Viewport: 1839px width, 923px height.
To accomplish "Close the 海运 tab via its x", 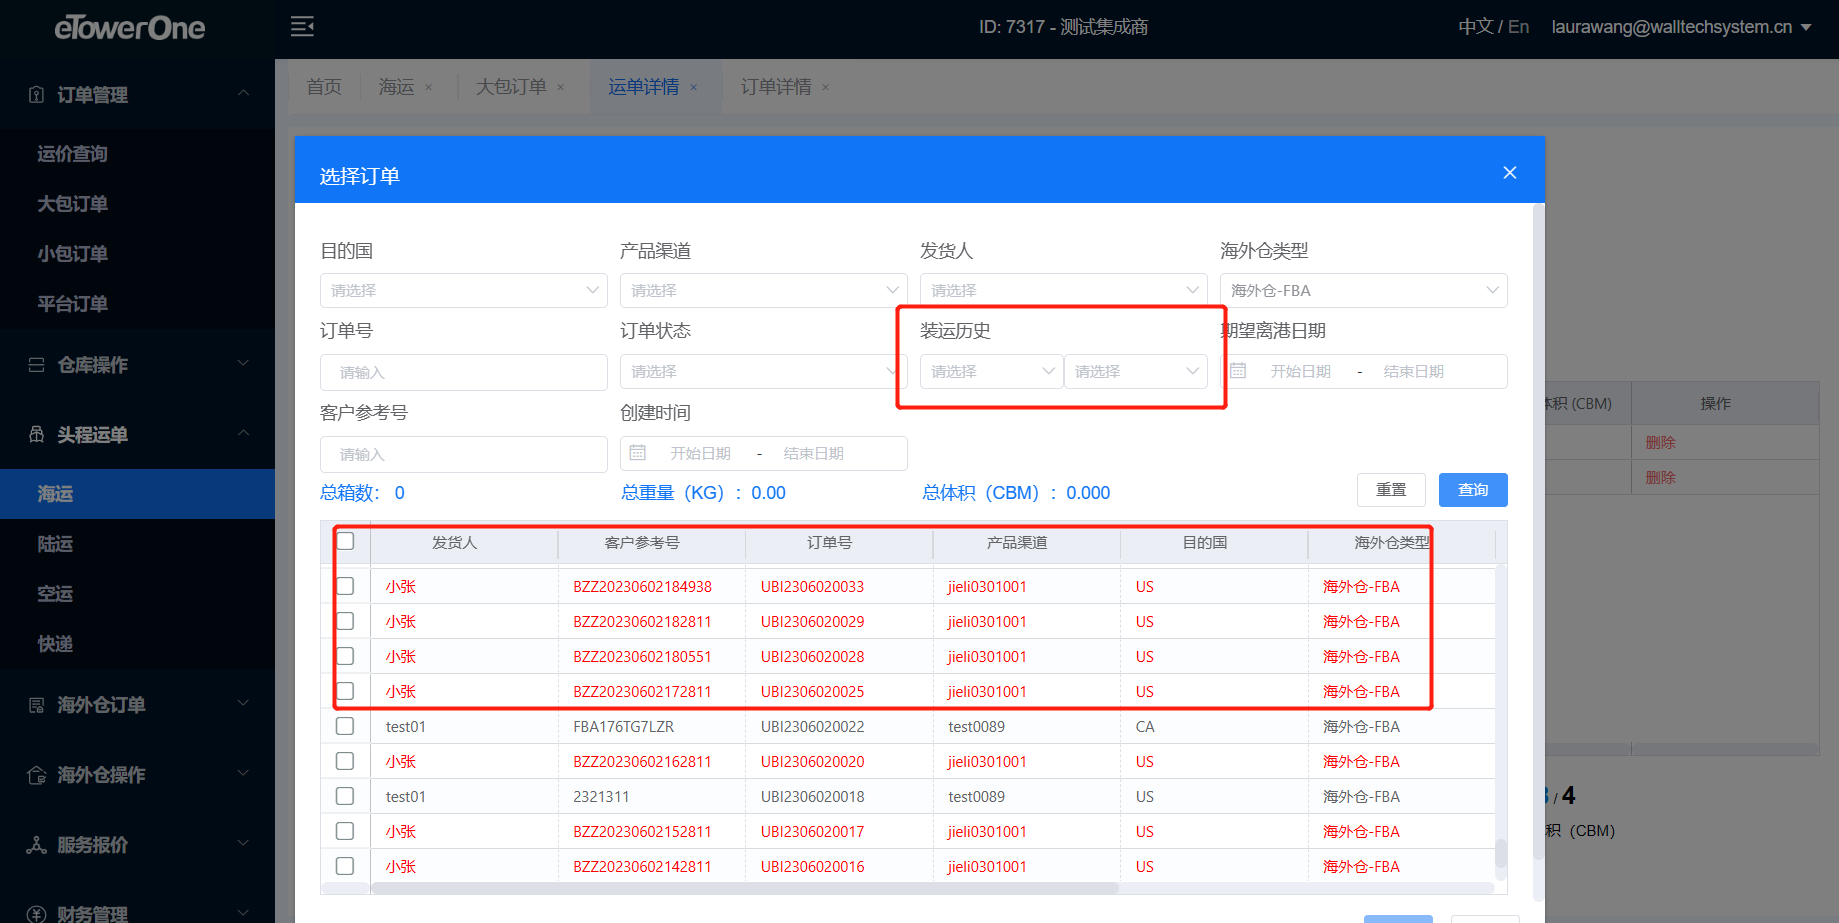I will (429, 88).
